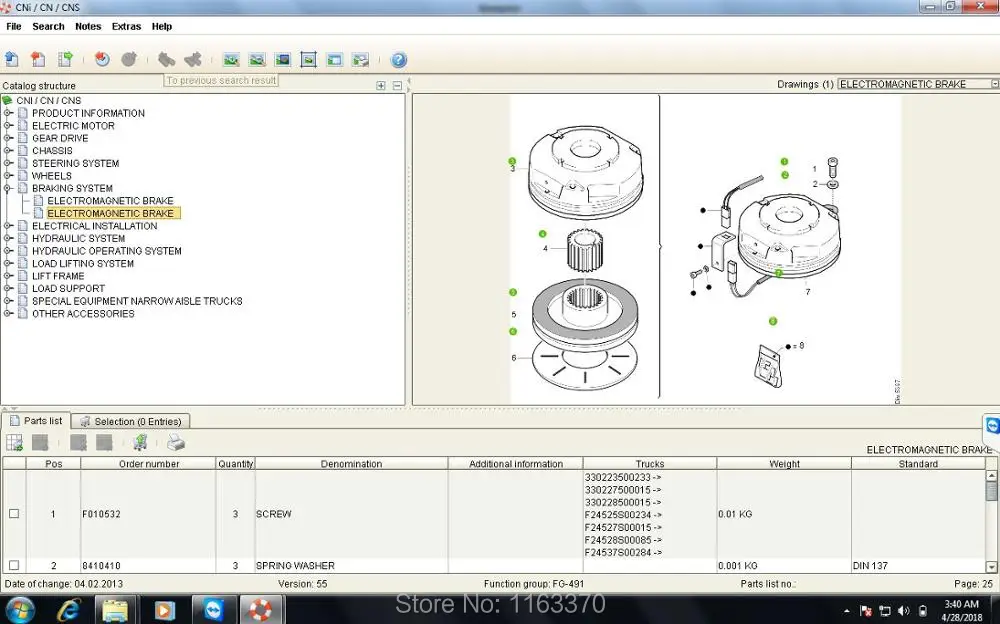Image resolution: width=1000 pixels, height=624 pixels.
Task: Click the blue up-arrow page toolbar icon
Action: (11, 59)
